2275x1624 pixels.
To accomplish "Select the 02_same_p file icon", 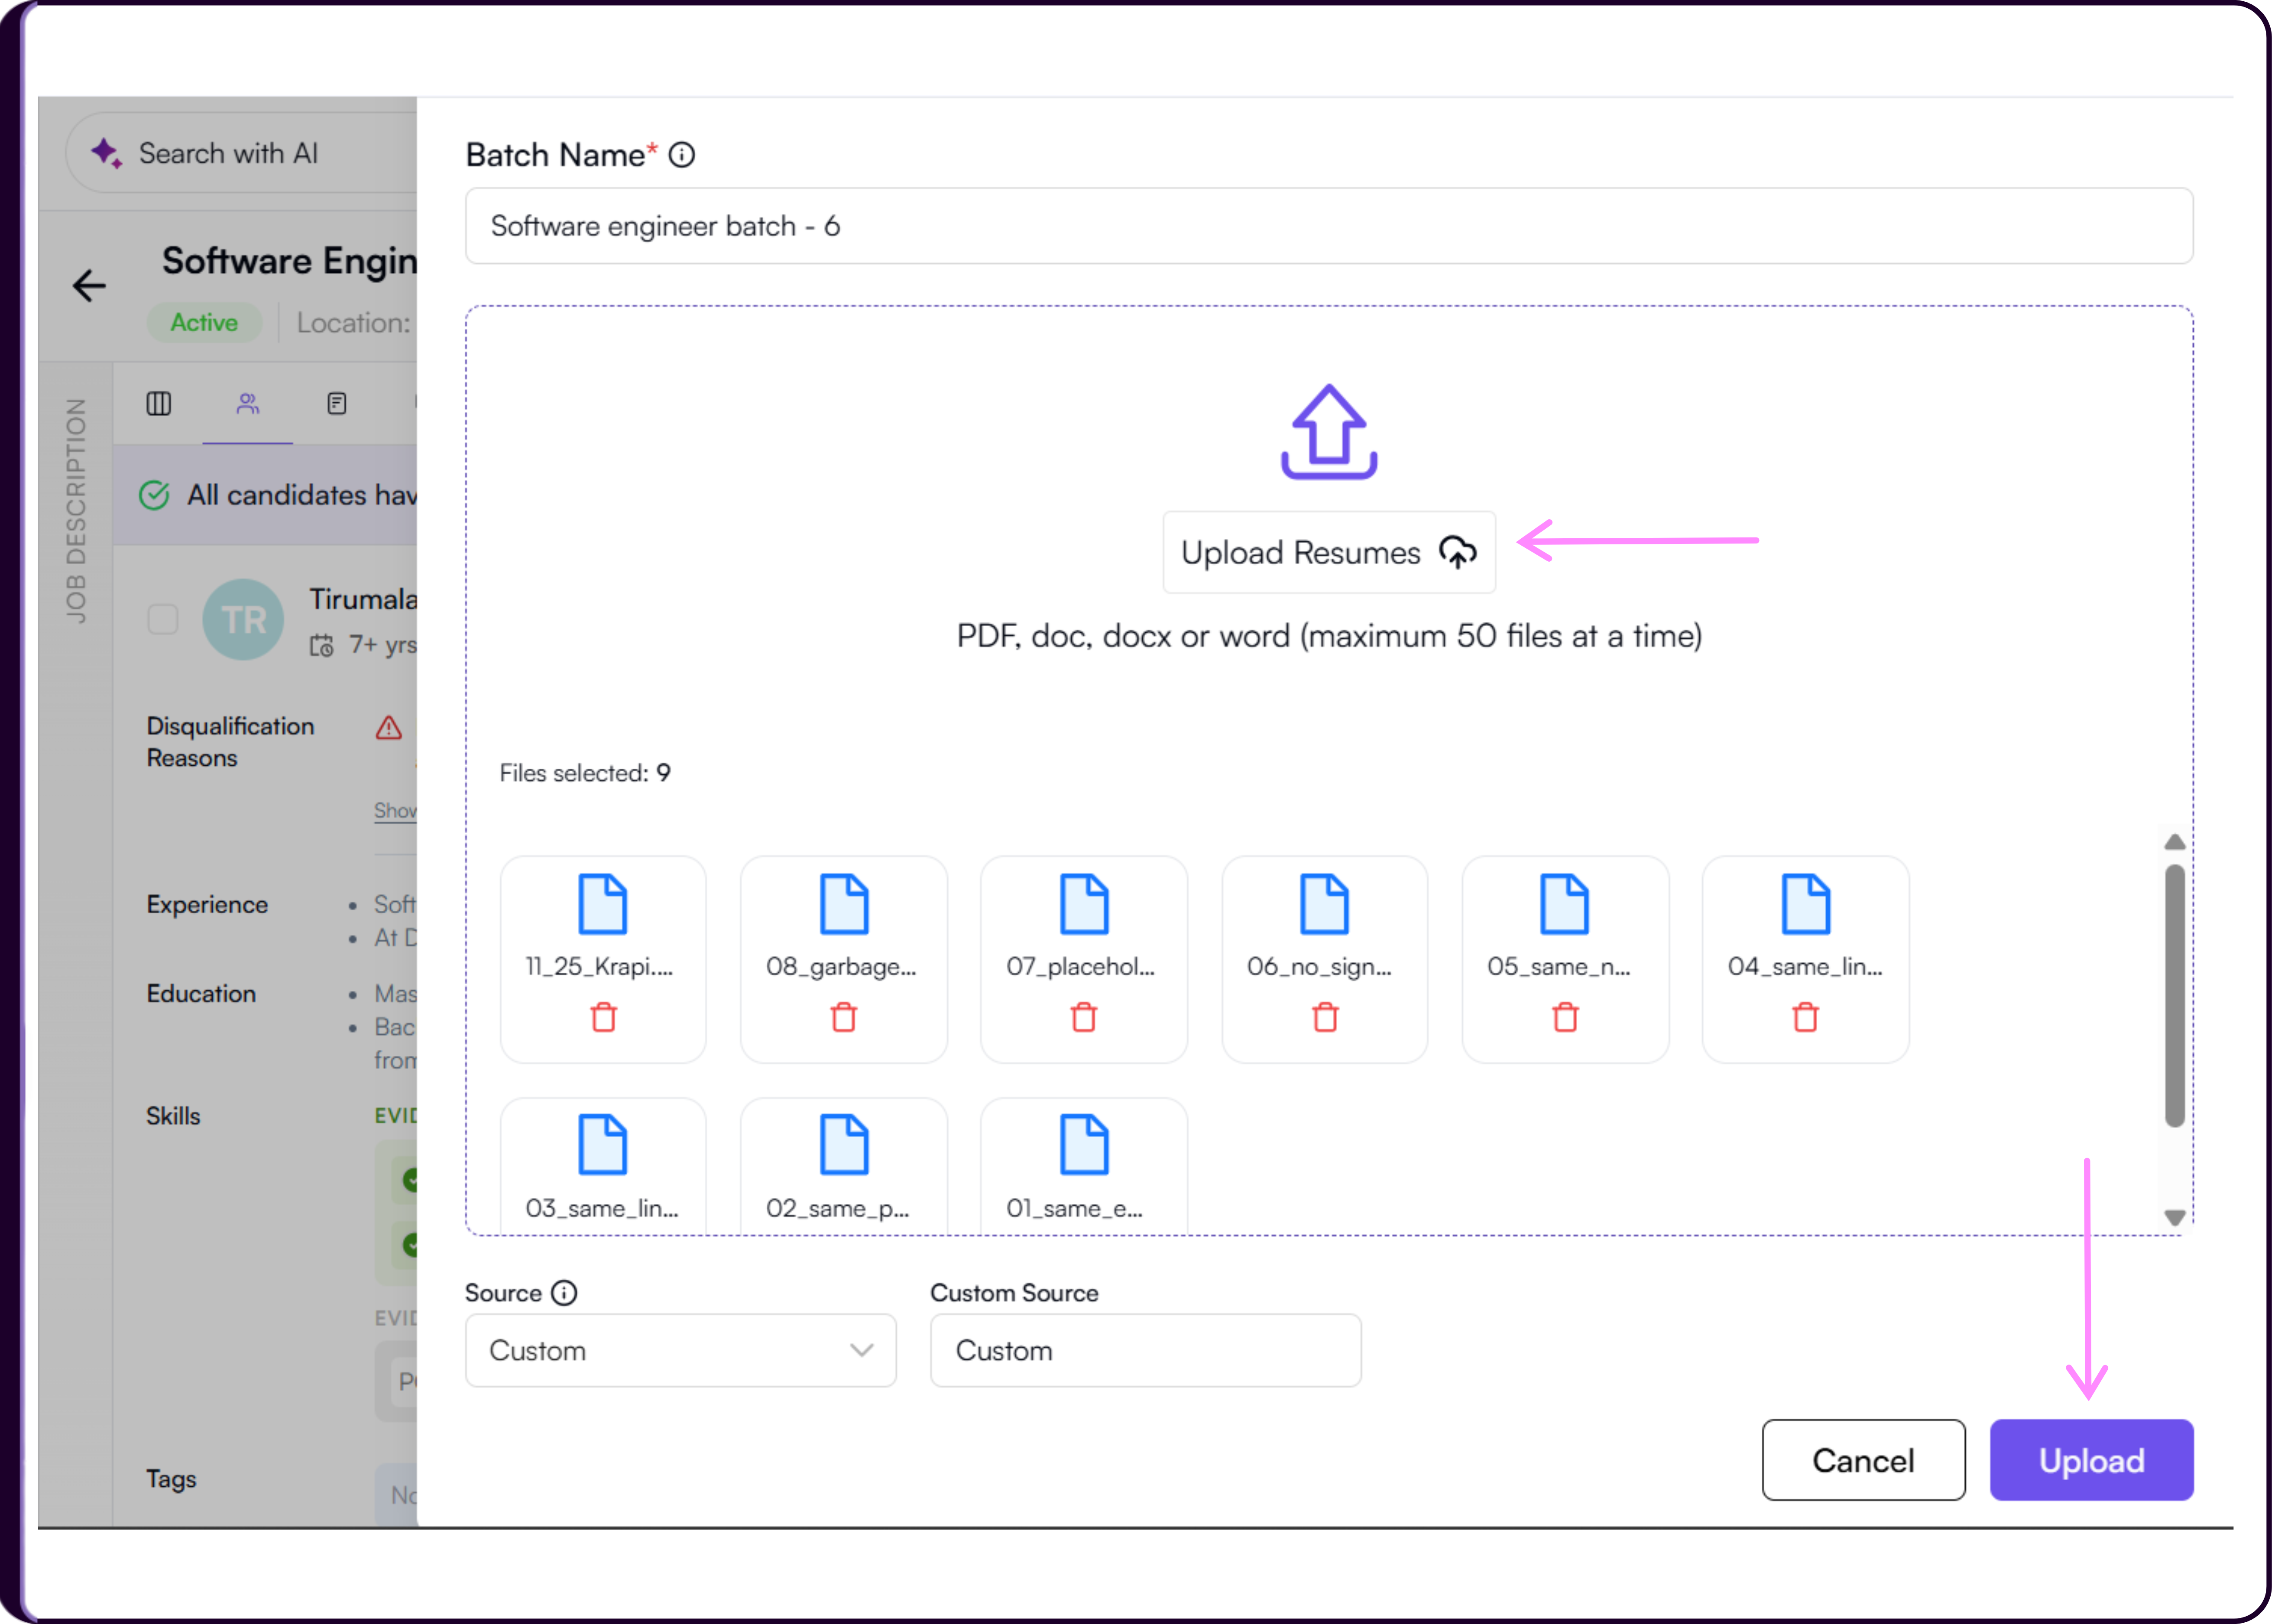I will click(x=844, y=1145).
